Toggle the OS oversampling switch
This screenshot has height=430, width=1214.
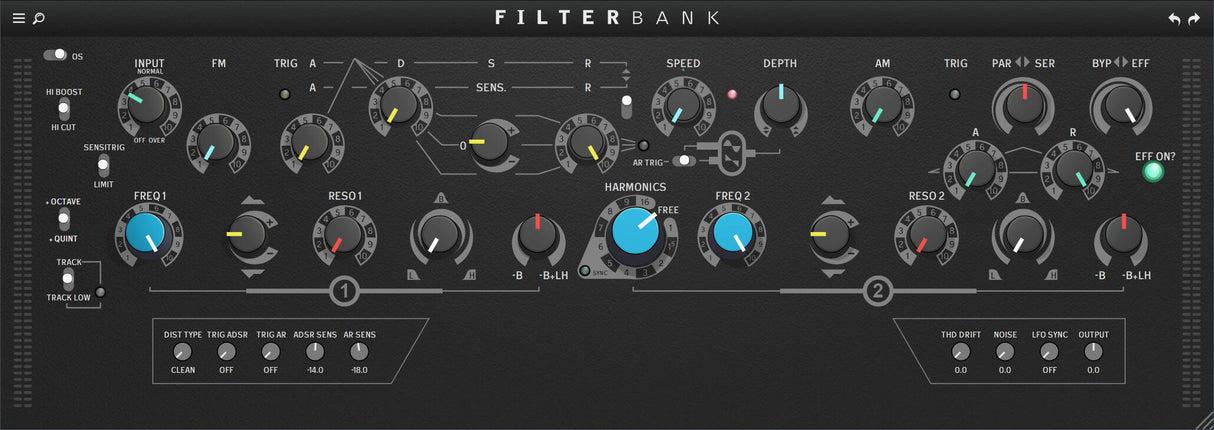click(55, 55)
